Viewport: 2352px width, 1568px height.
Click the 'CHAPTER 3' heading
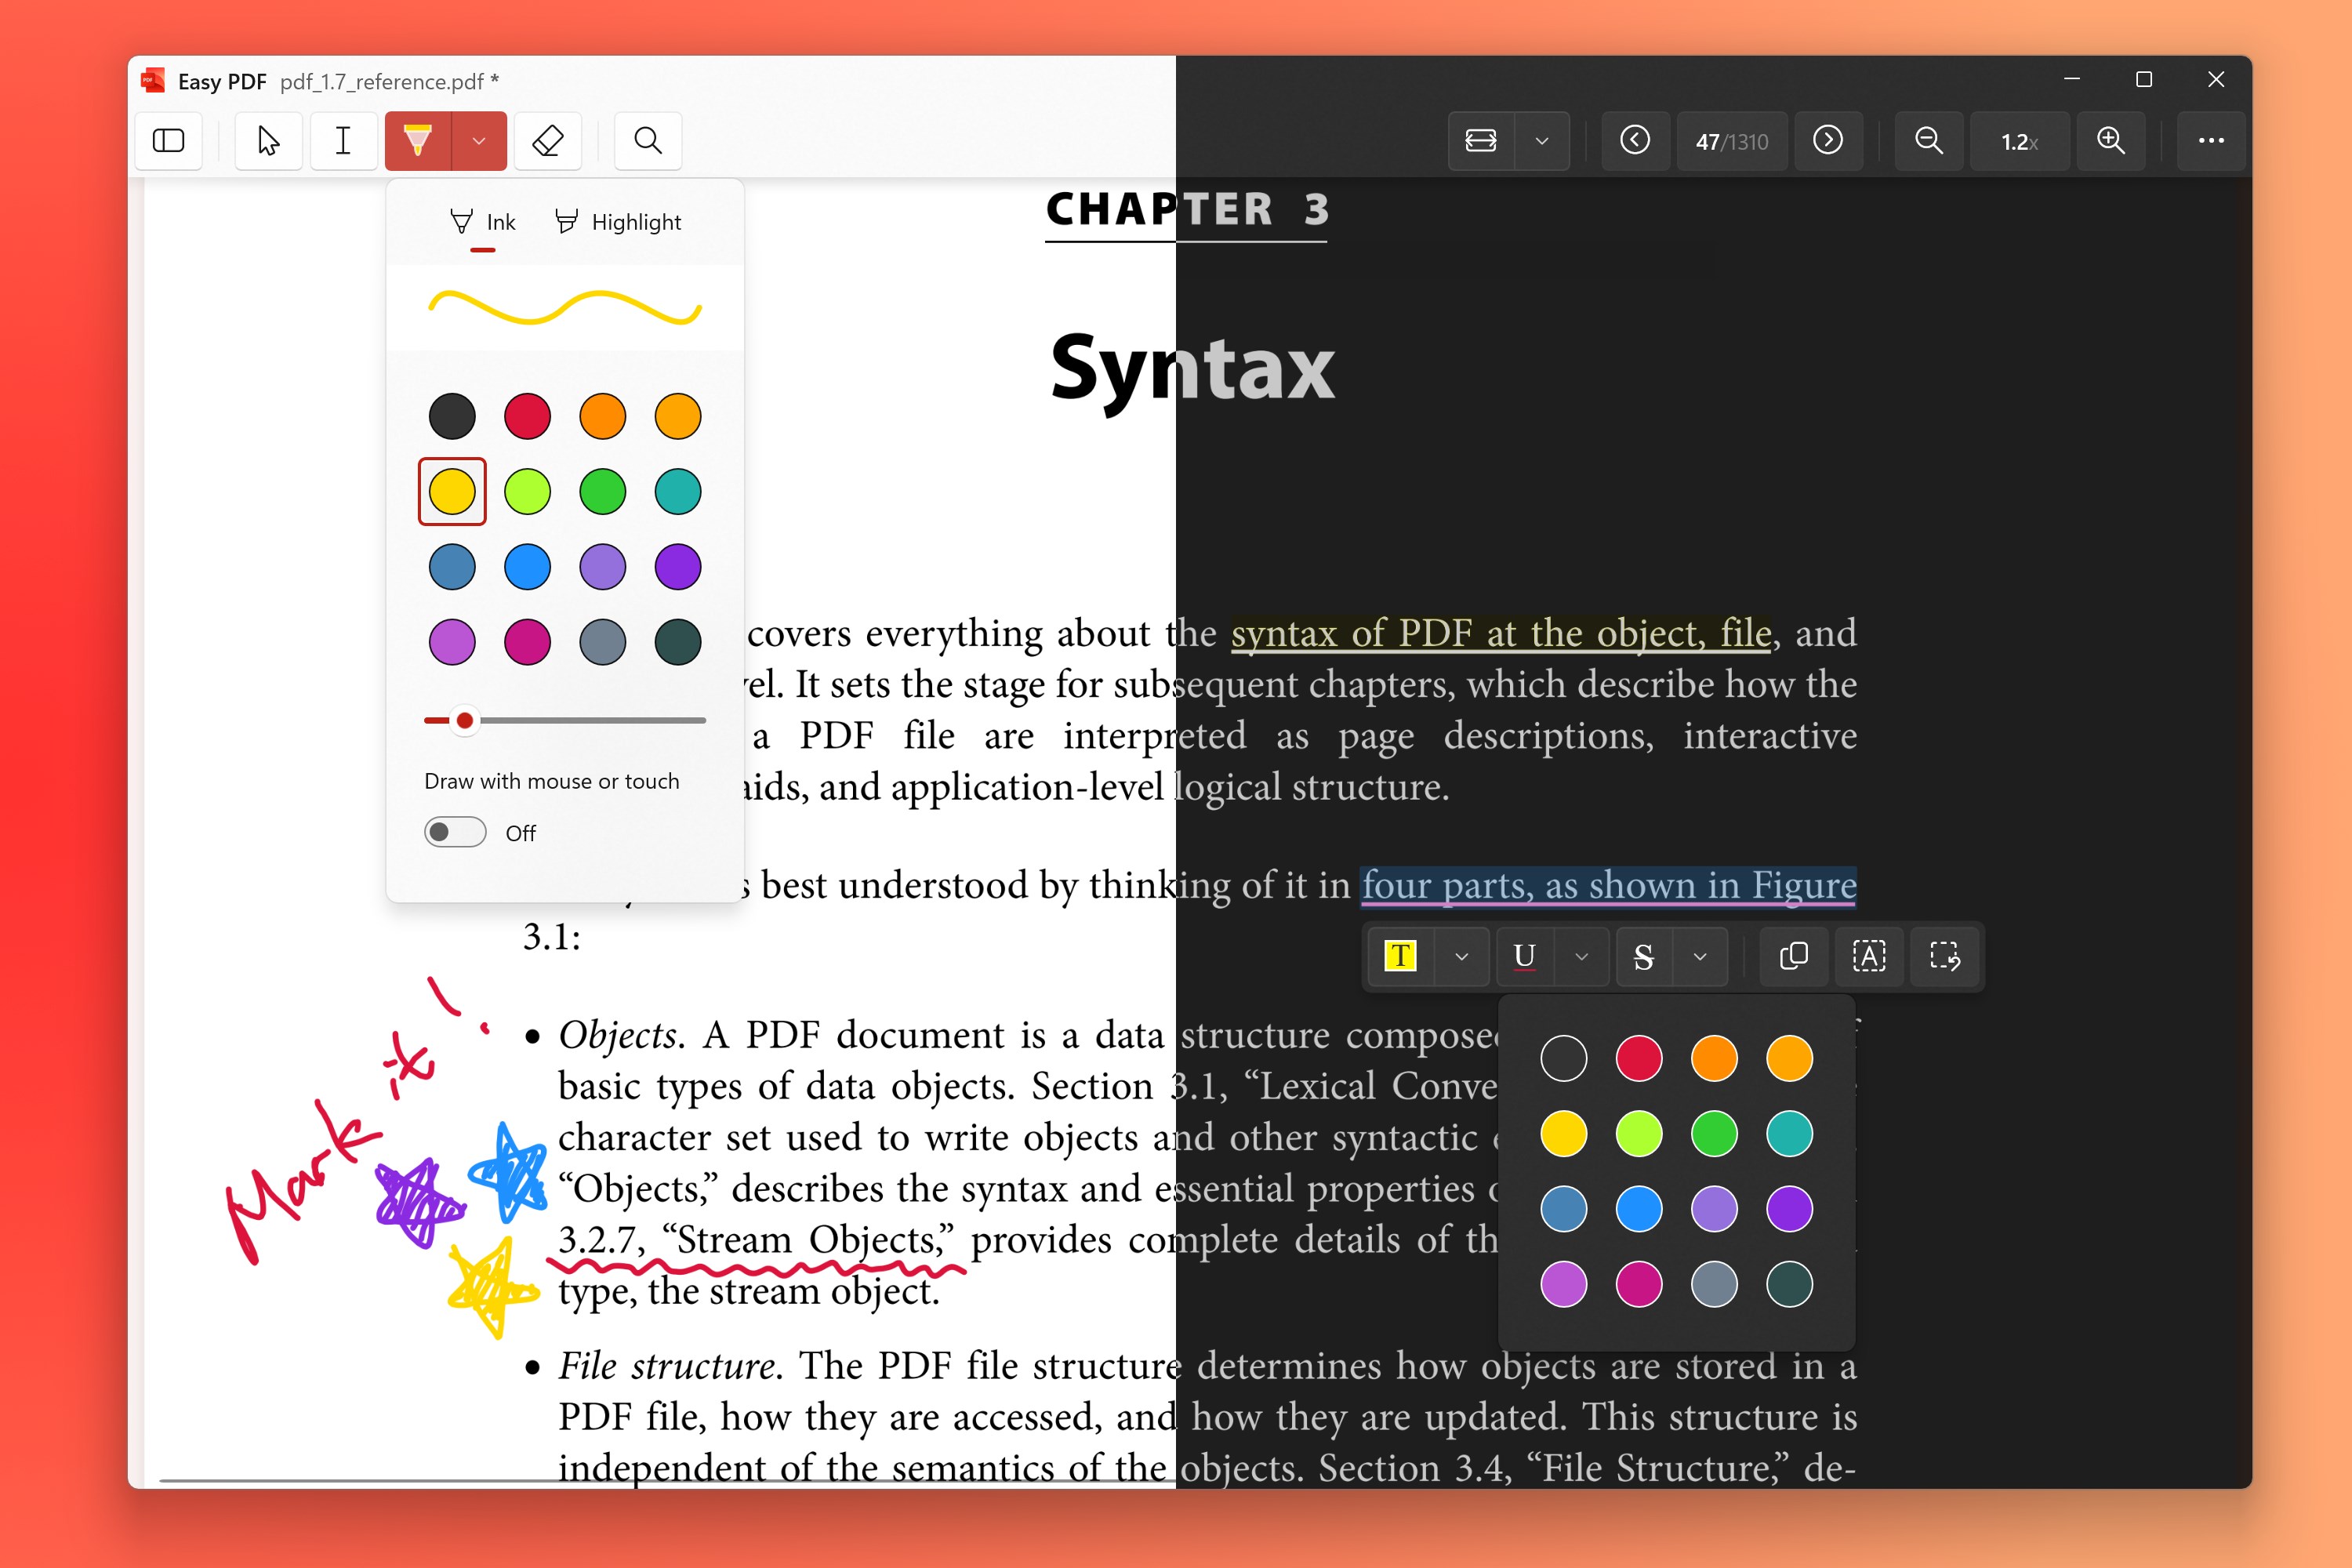point(1187,210)
